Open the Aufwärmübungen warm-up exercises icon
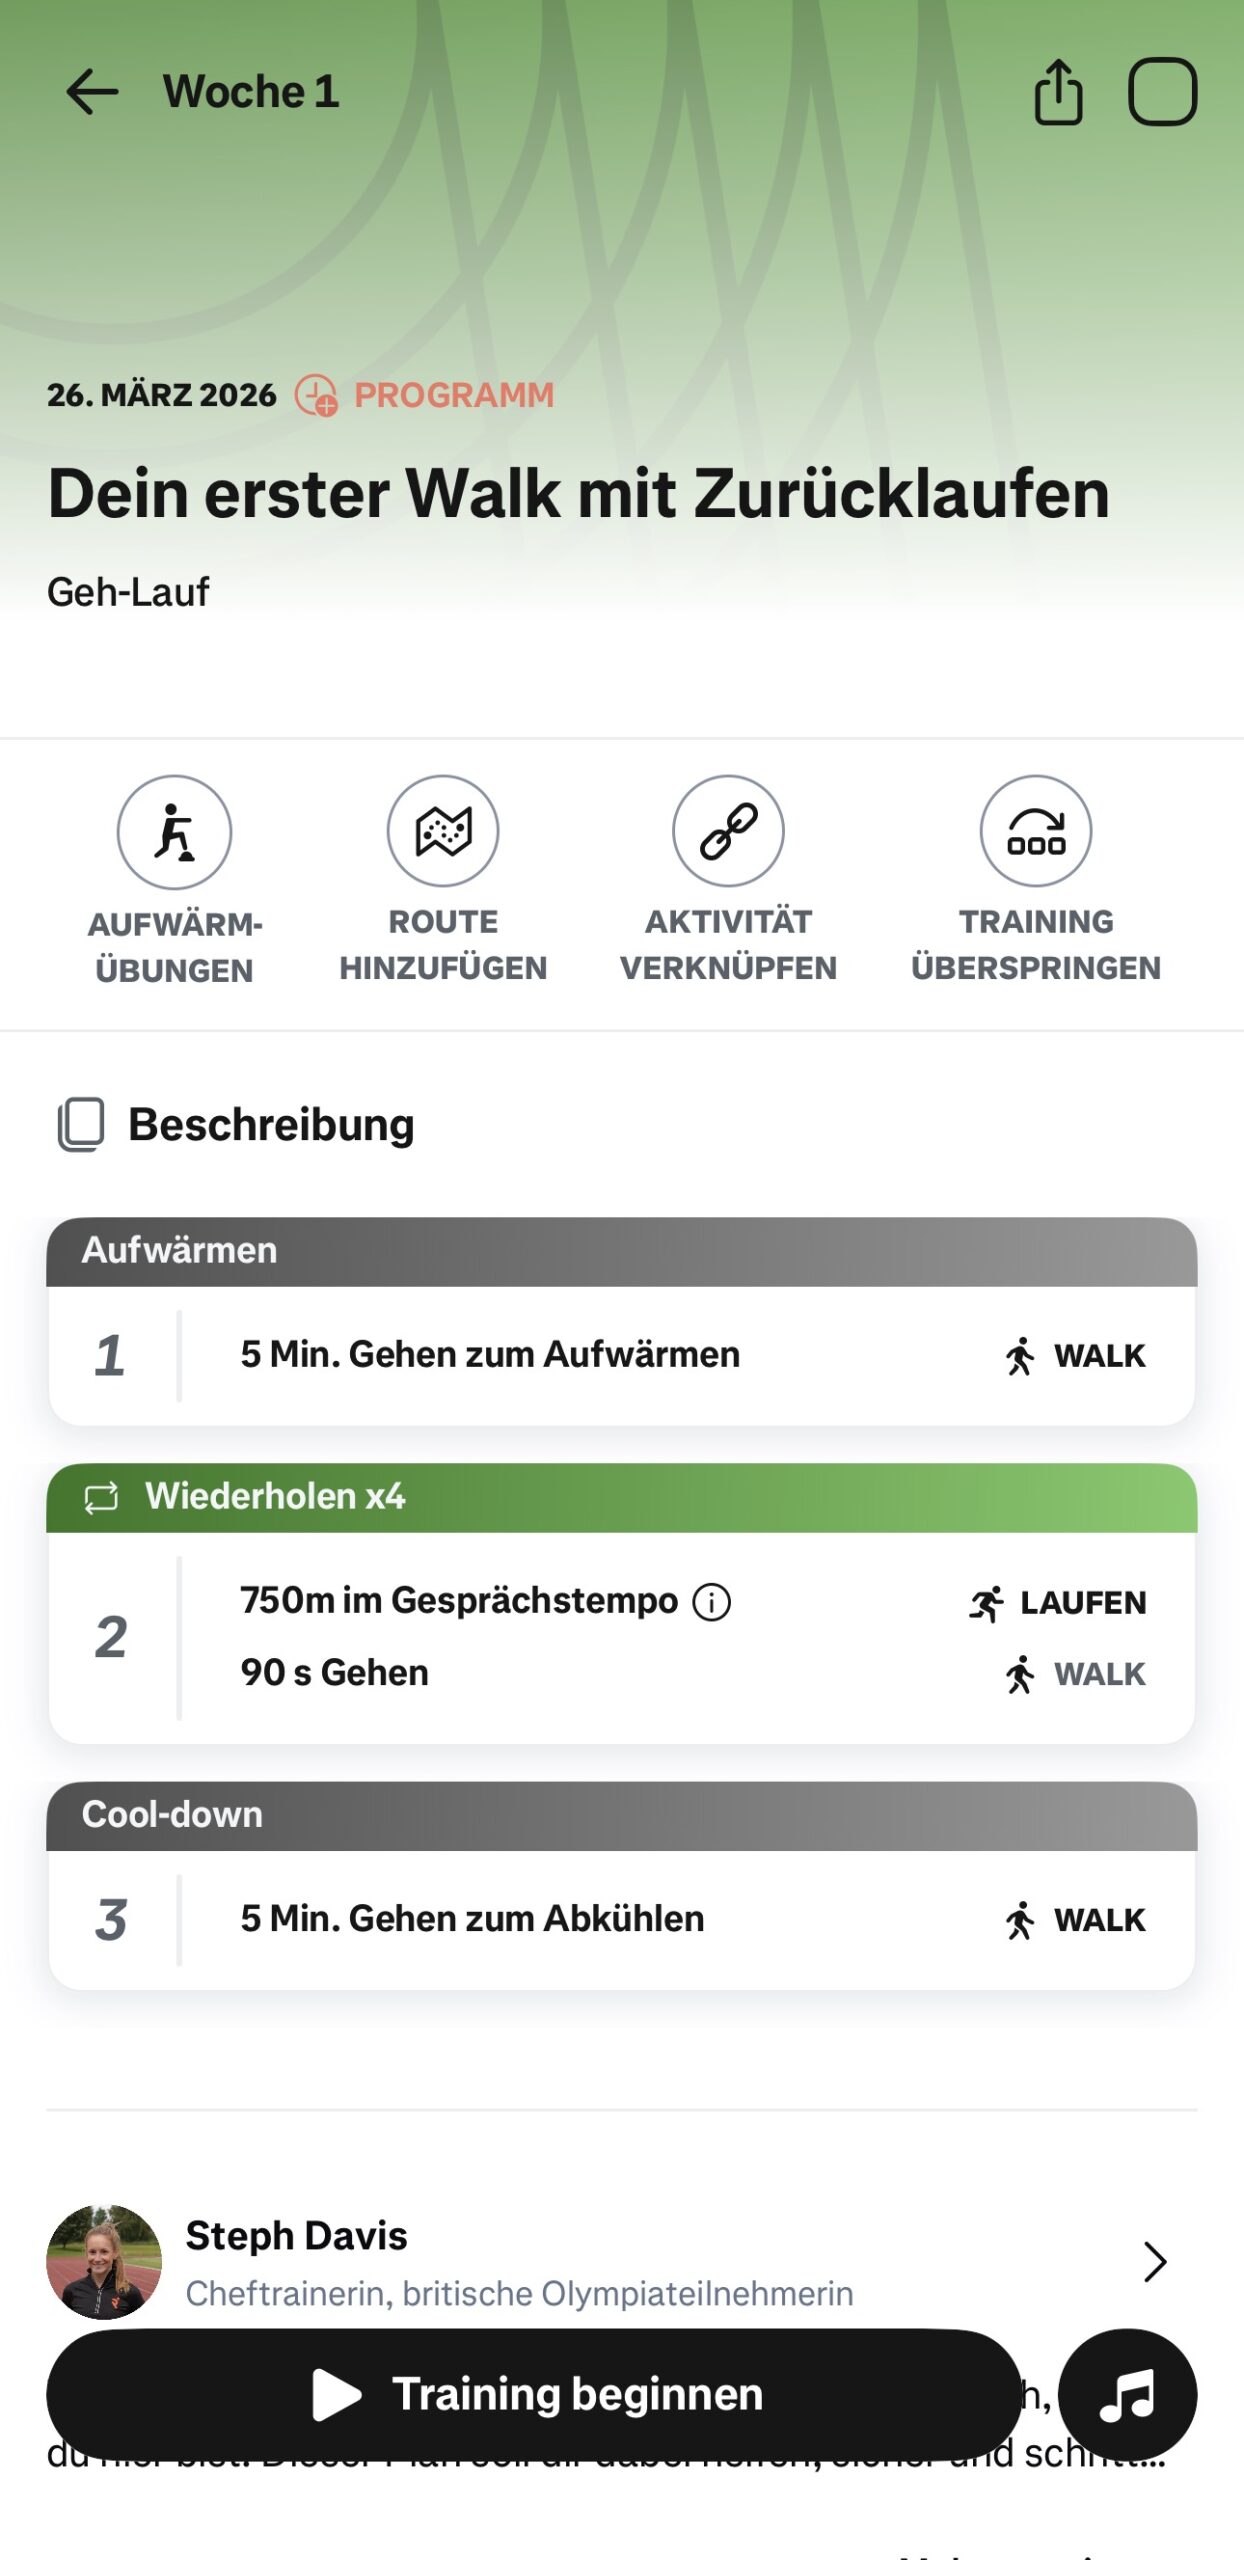1244x2560 pixels. (174, 832)
